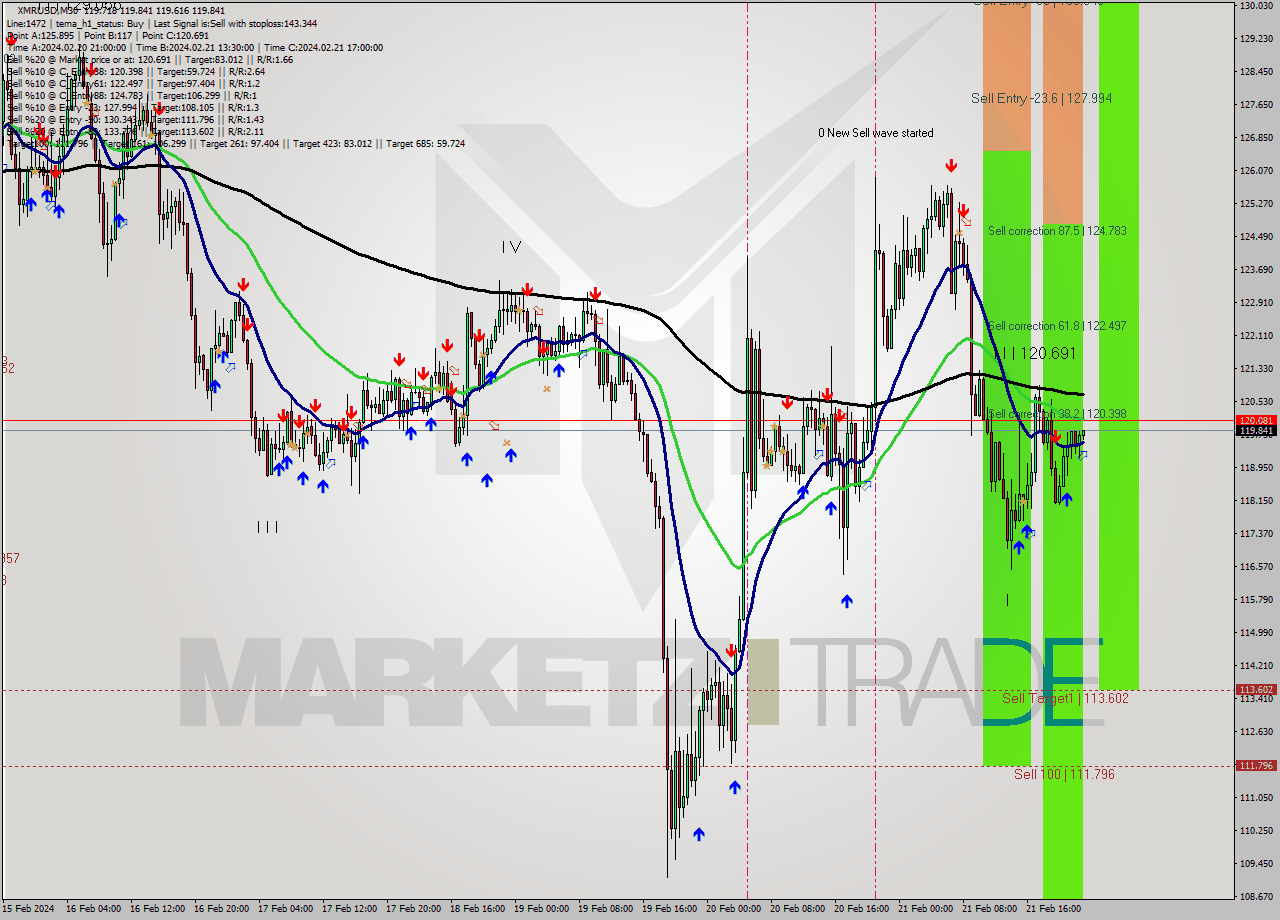Click the 'Sell 100 | 111.796' label
1280x920 pixels.
pyautogui.click(x=1064, y=774)
